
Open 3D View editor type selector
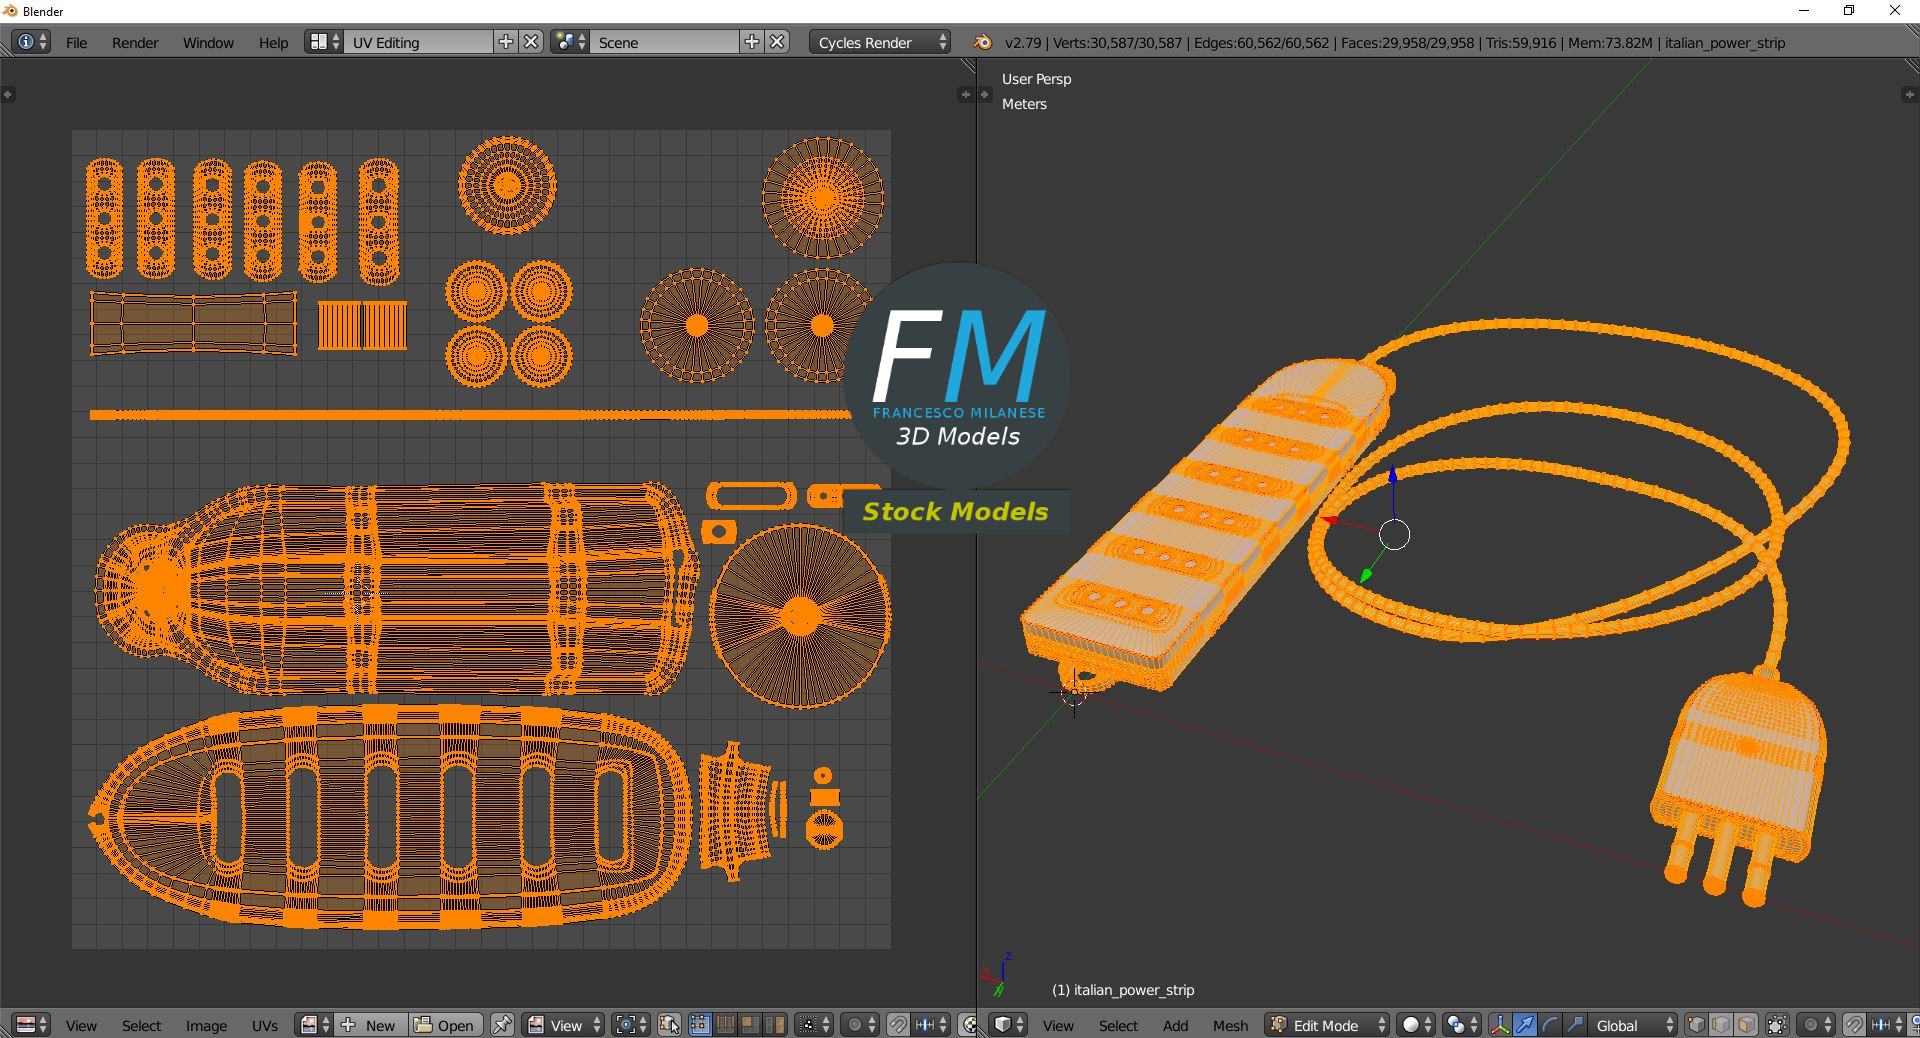tap(1008, 1025)
